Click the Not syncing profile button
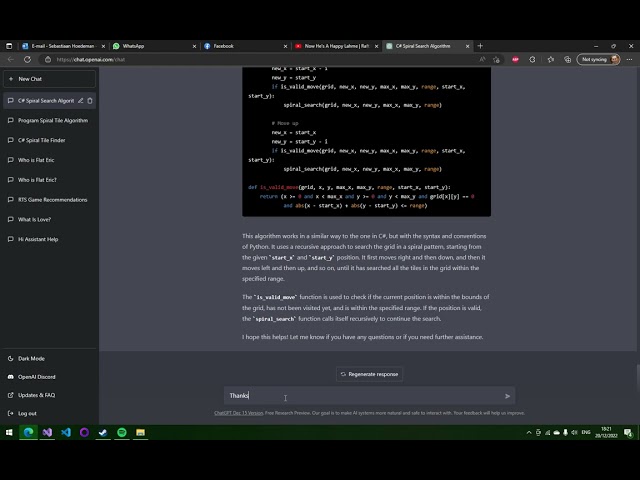Screen dimensions: 640x480 (x=598, y=60)
